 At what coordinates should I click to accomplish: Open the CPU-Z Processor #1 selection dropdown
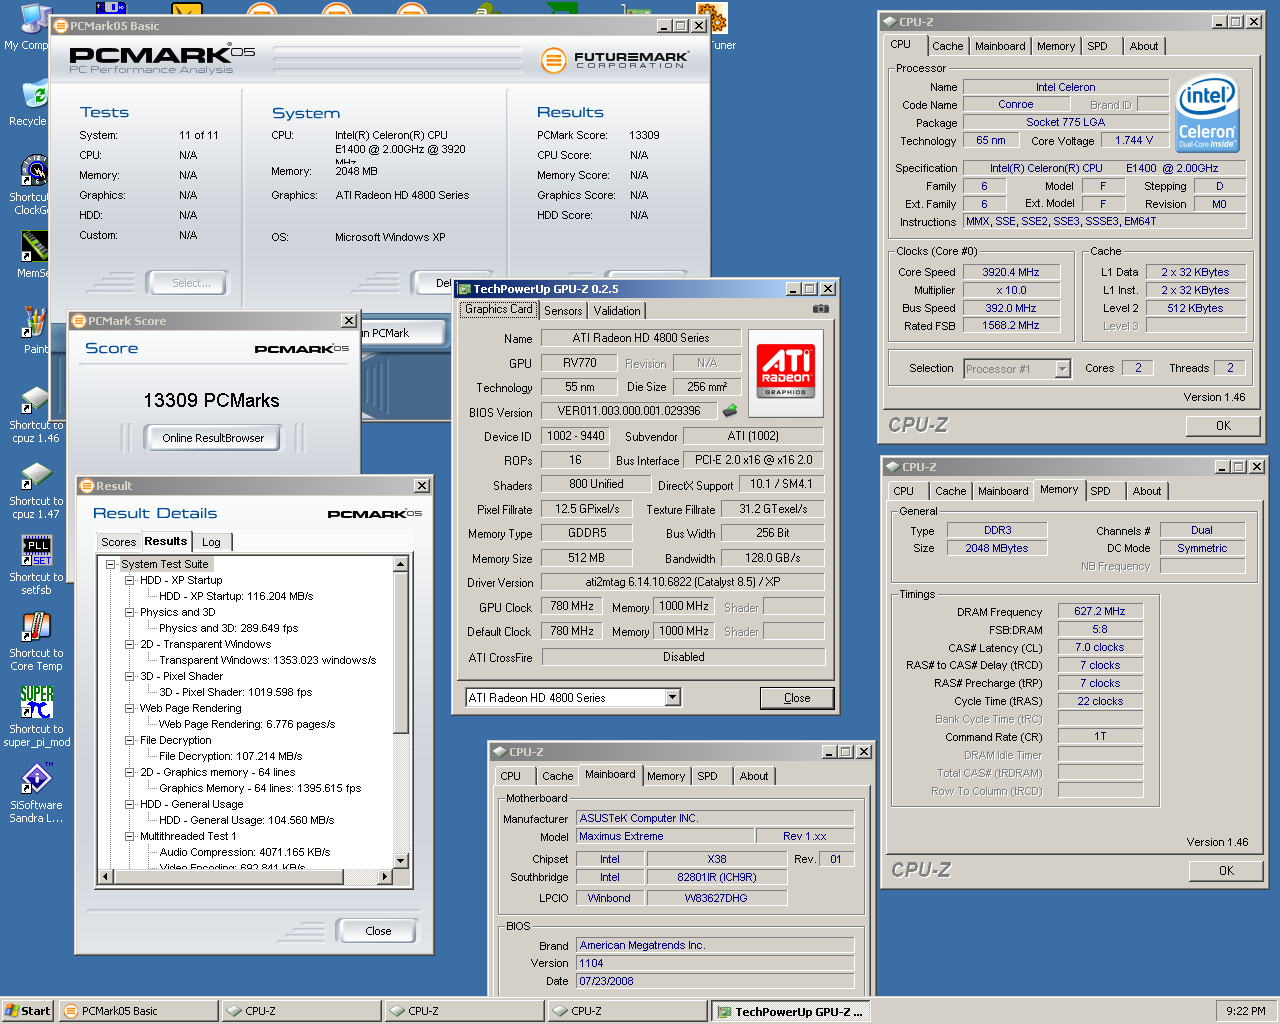click(x=1062, y=369)
